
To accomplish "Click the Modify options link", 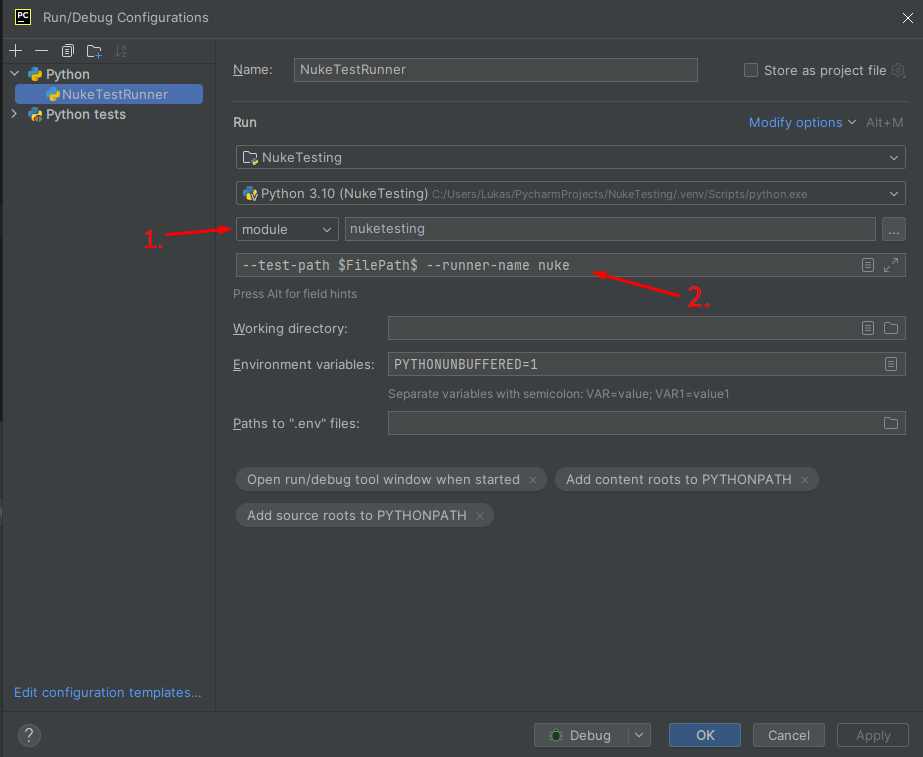I will click(x=795, y=122).
